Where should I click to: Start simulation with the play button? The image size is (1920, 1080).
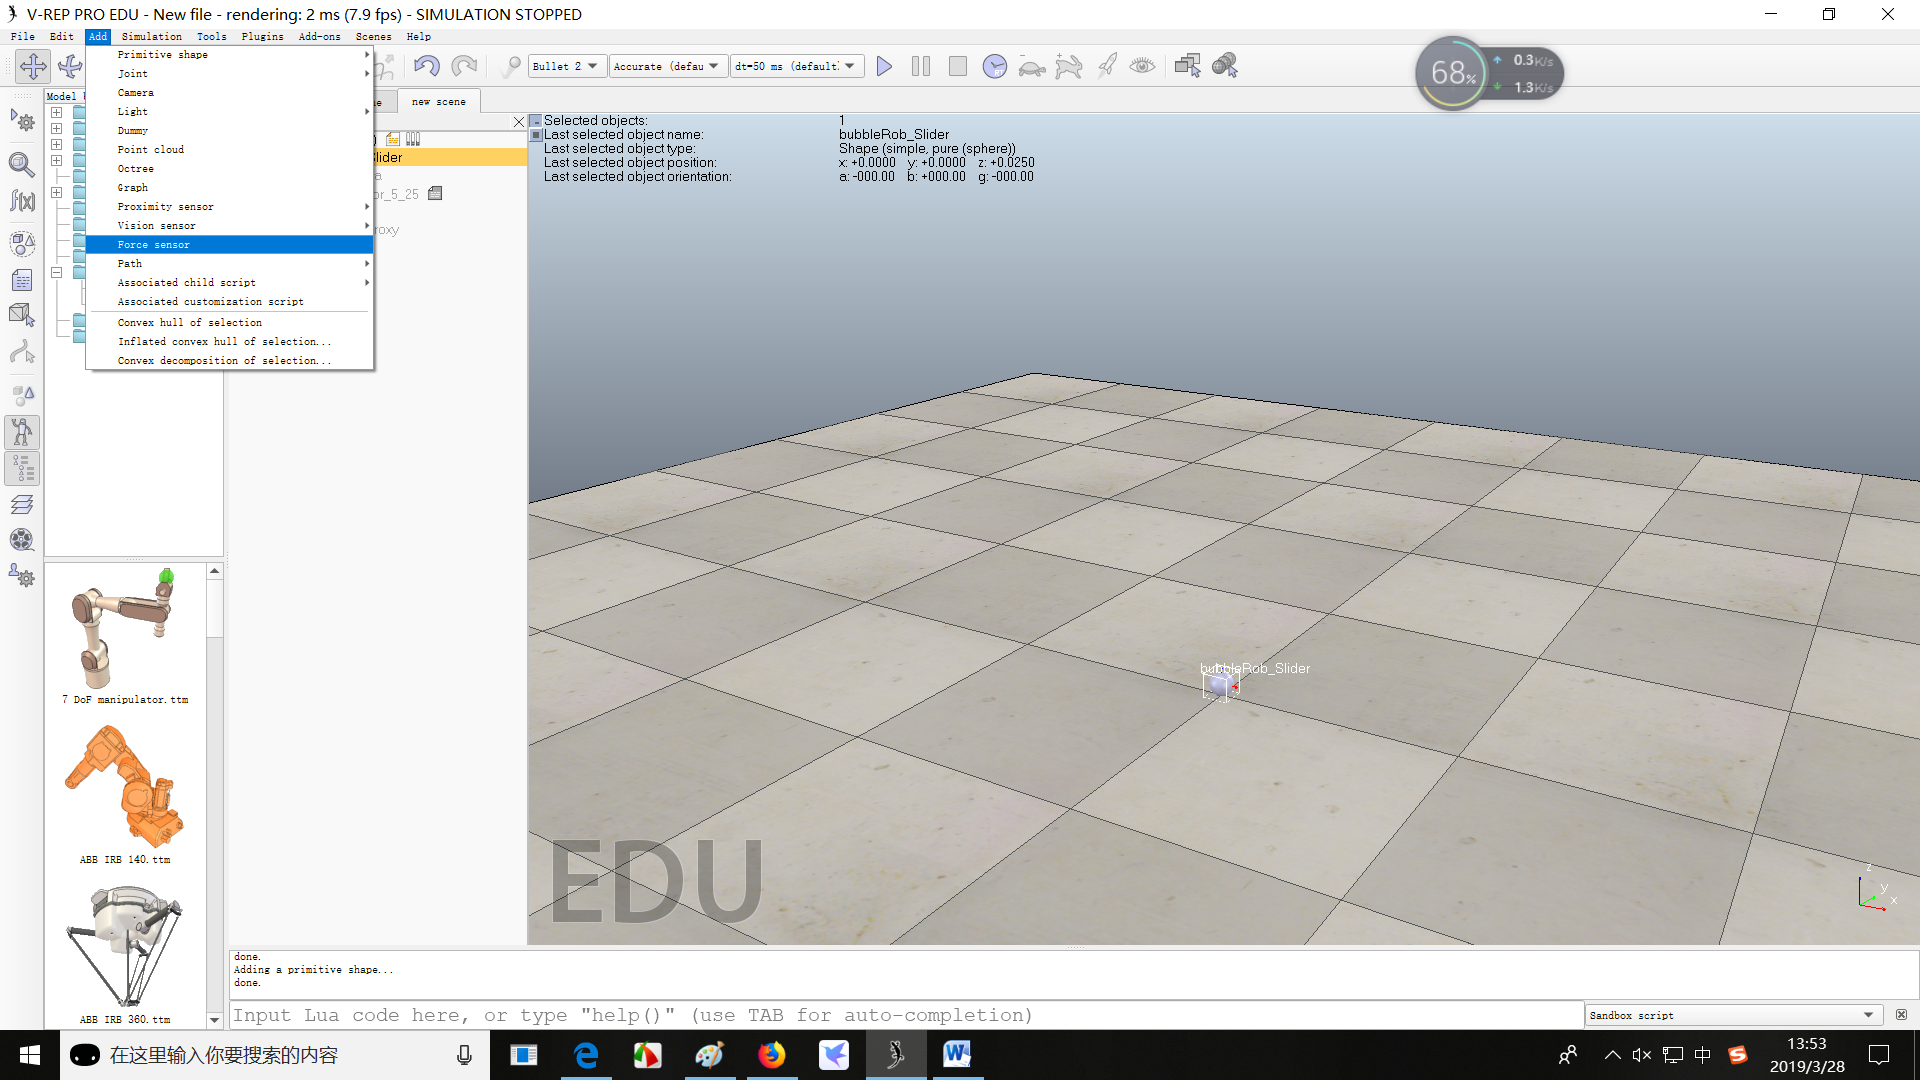point(884,66)
